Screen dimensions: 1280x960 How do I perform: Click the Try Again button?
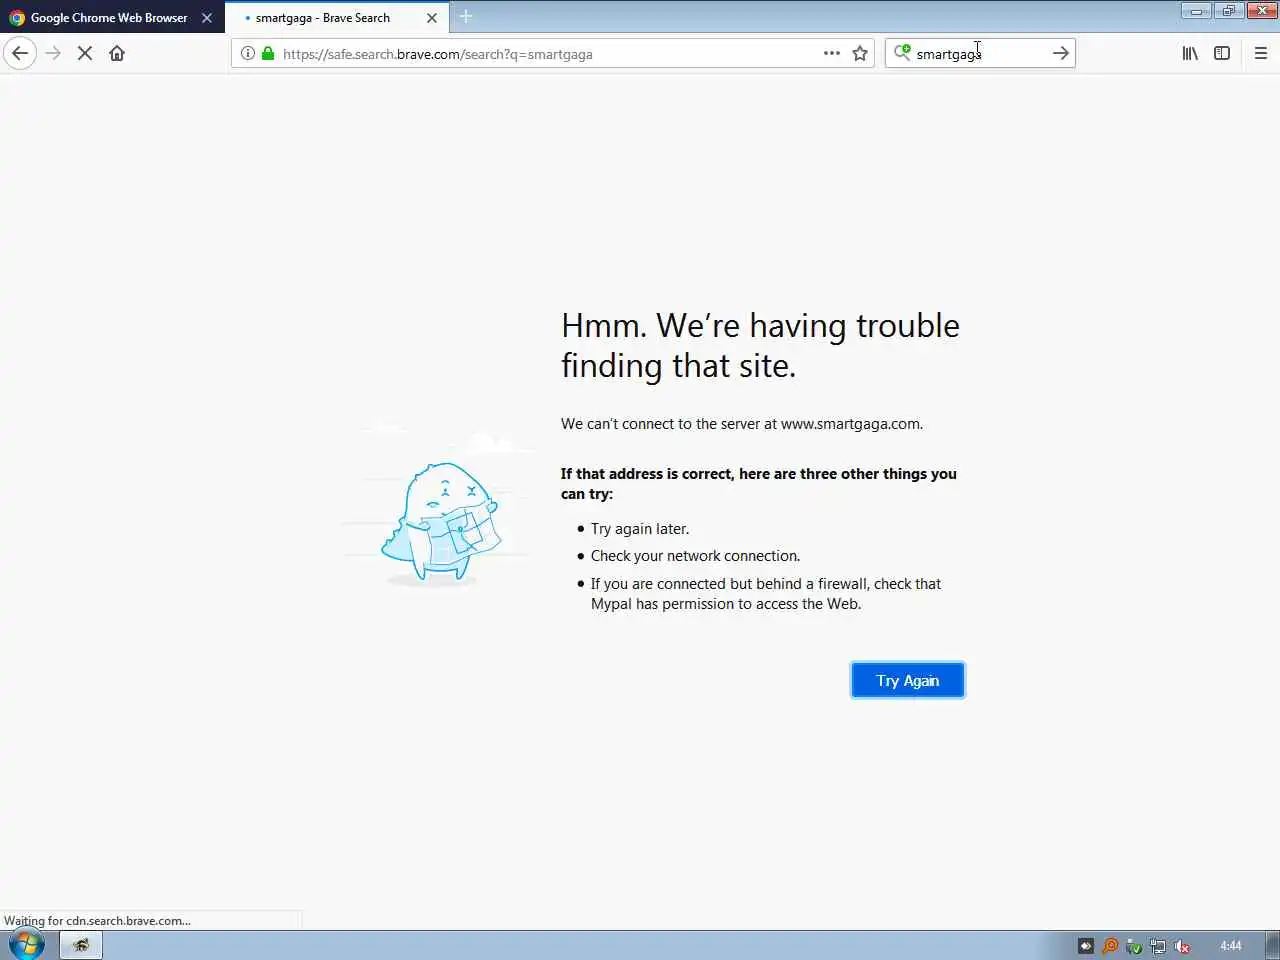(908, 680)
